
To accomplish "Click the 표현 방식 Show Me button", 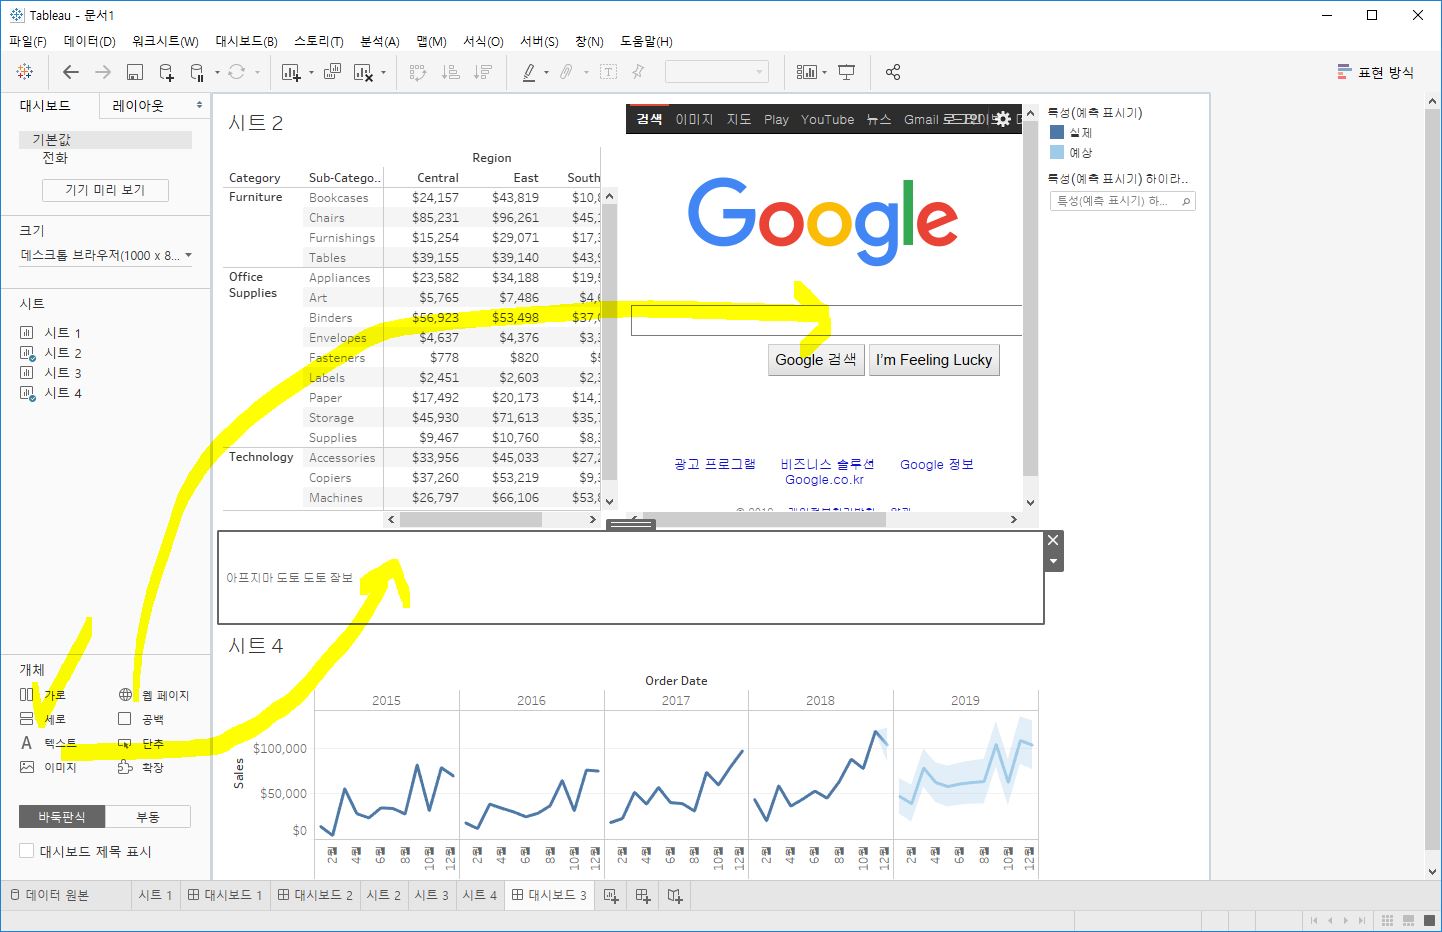I will click(x=1375, y=72).
